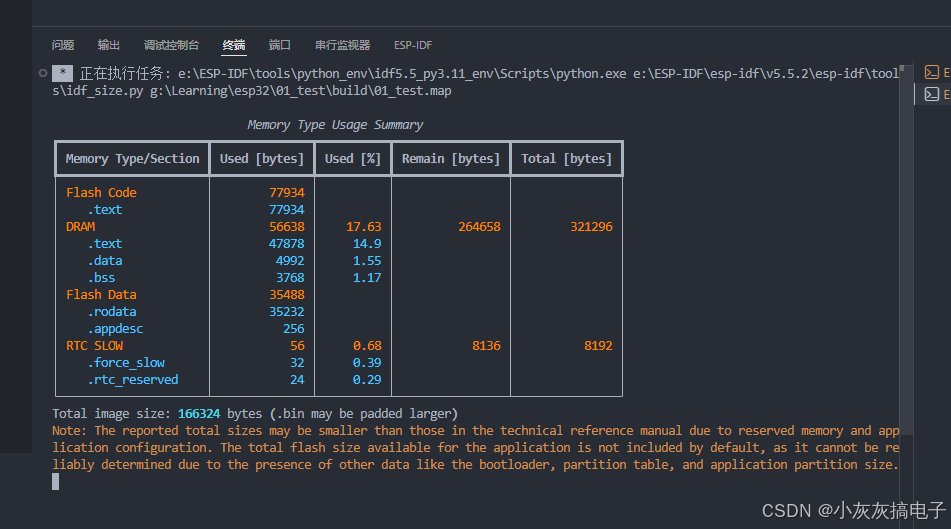Click the RTC SLOW row label
The width and height of the screenshot is (951, 529).
pyautogui.click(x=95, y=345)
